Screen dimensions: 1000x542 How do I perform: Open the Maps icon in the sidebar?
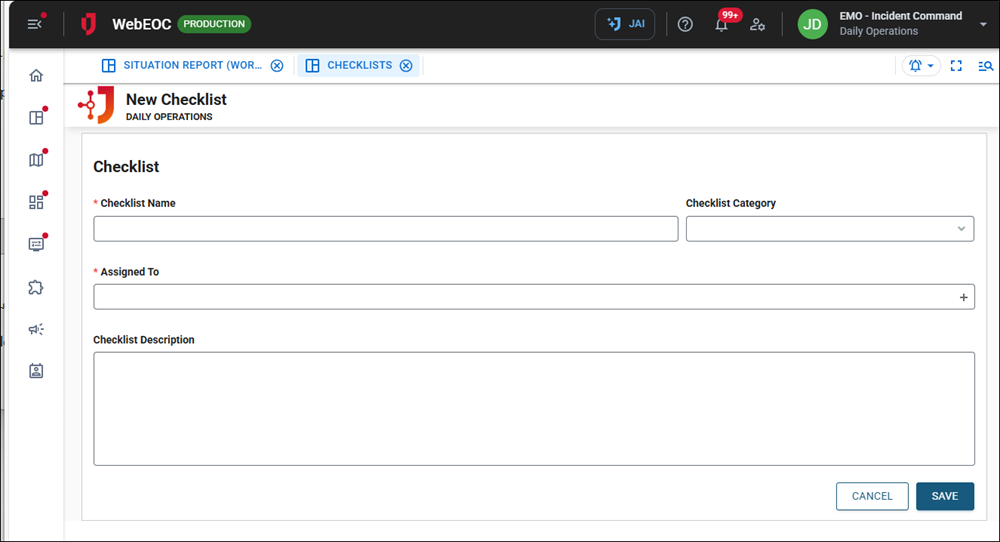[37, 160]
